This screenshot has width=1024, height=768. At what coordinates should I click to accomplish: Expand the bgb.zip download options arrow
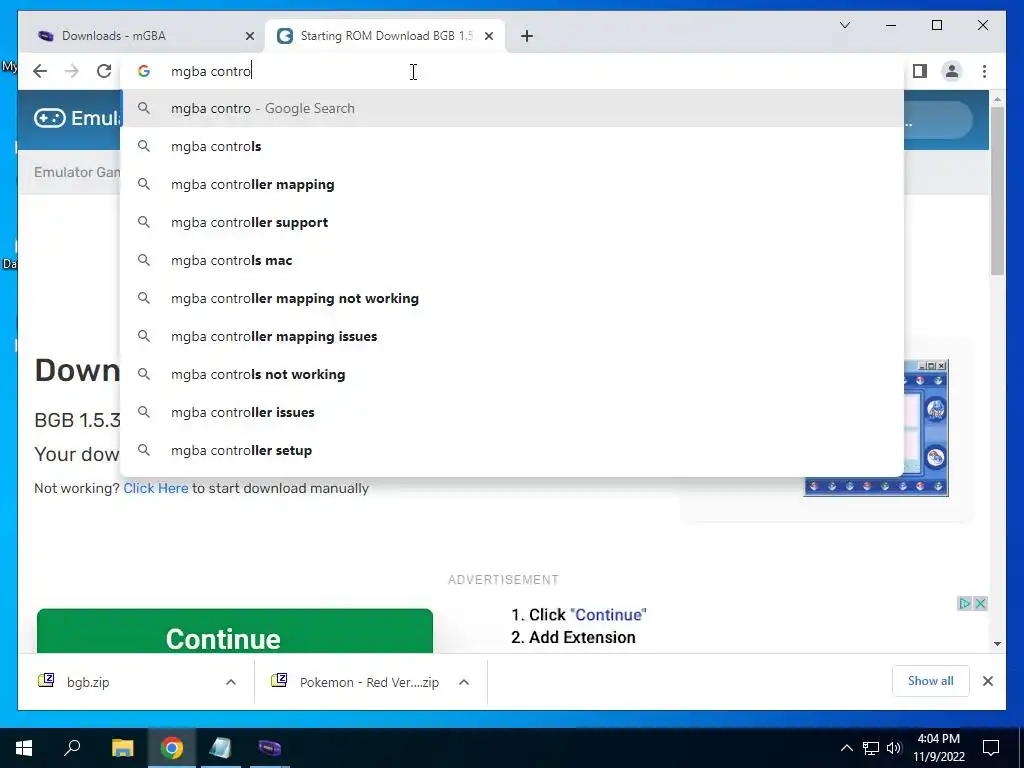(x=231, y=682)
